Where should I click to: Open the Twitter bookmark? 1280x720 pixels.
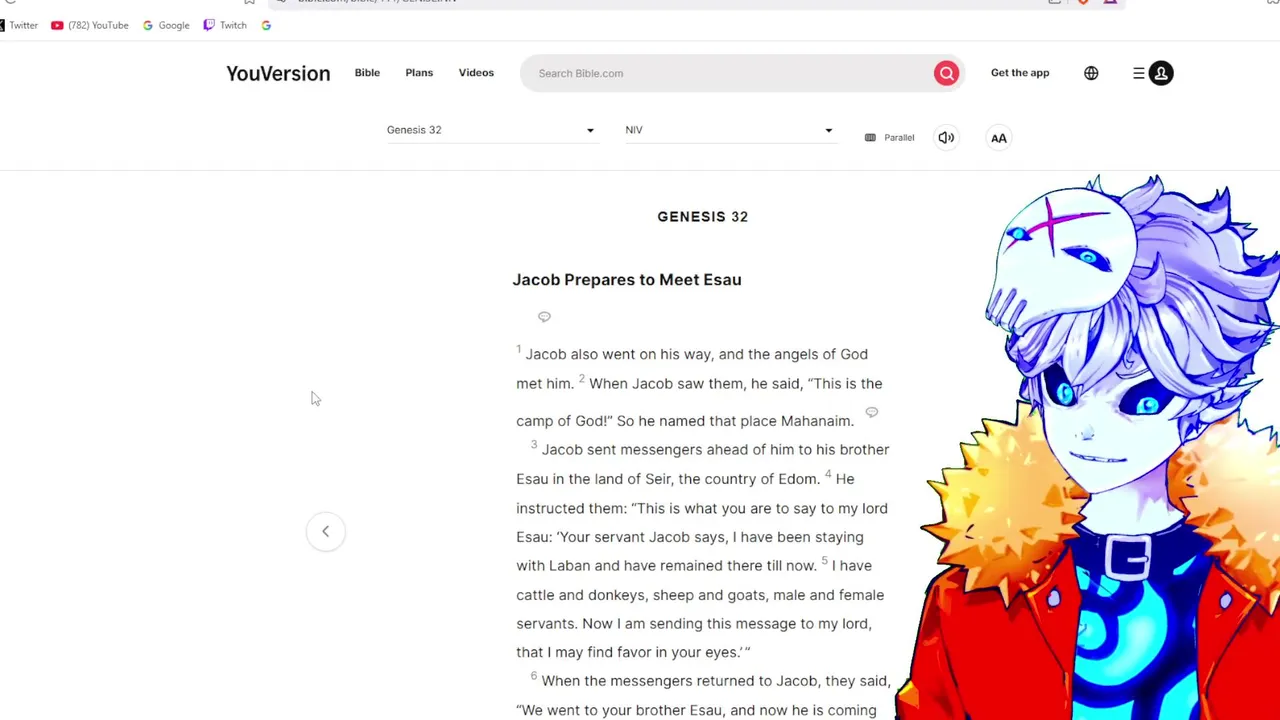[18, 25]
